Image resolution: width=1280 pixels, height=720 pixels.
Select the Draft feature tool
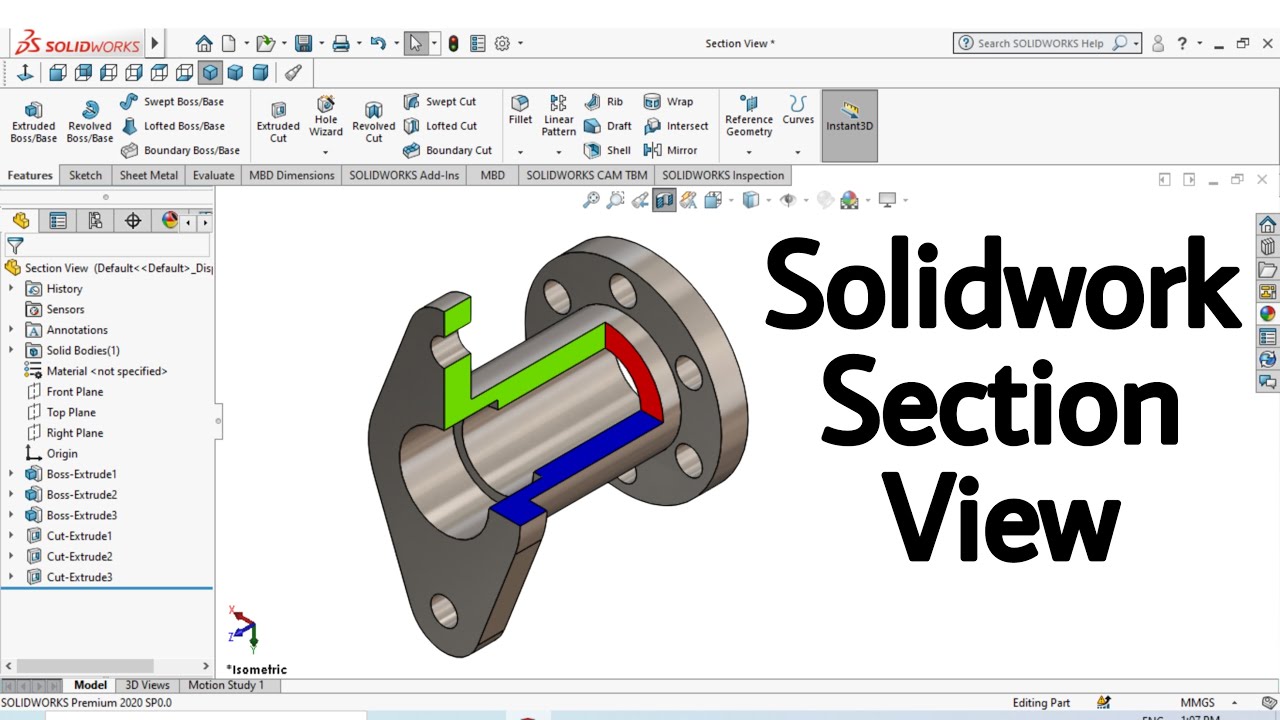tap(607, 126)
